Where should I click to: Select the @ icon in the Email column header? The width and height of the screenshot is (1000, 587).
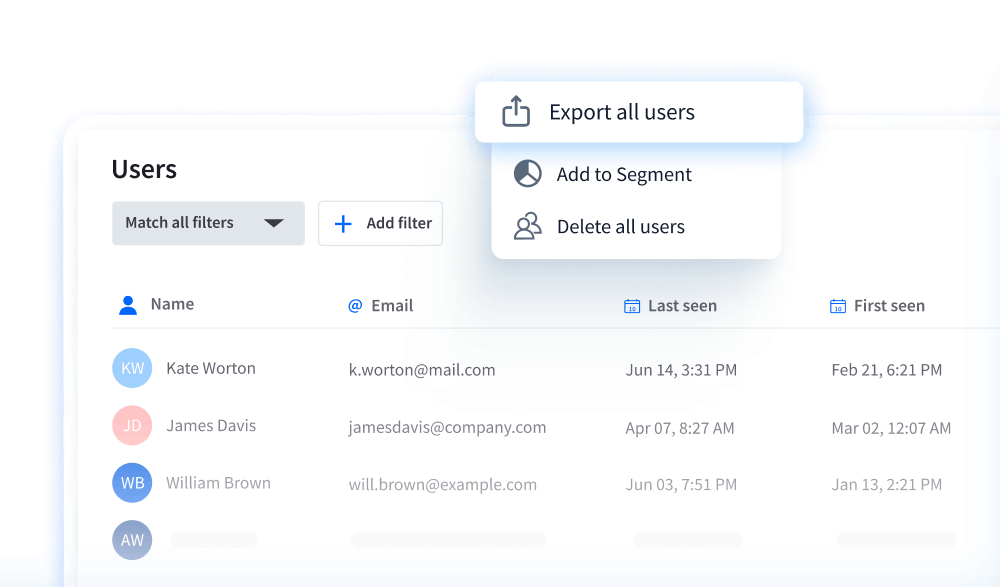355,305
